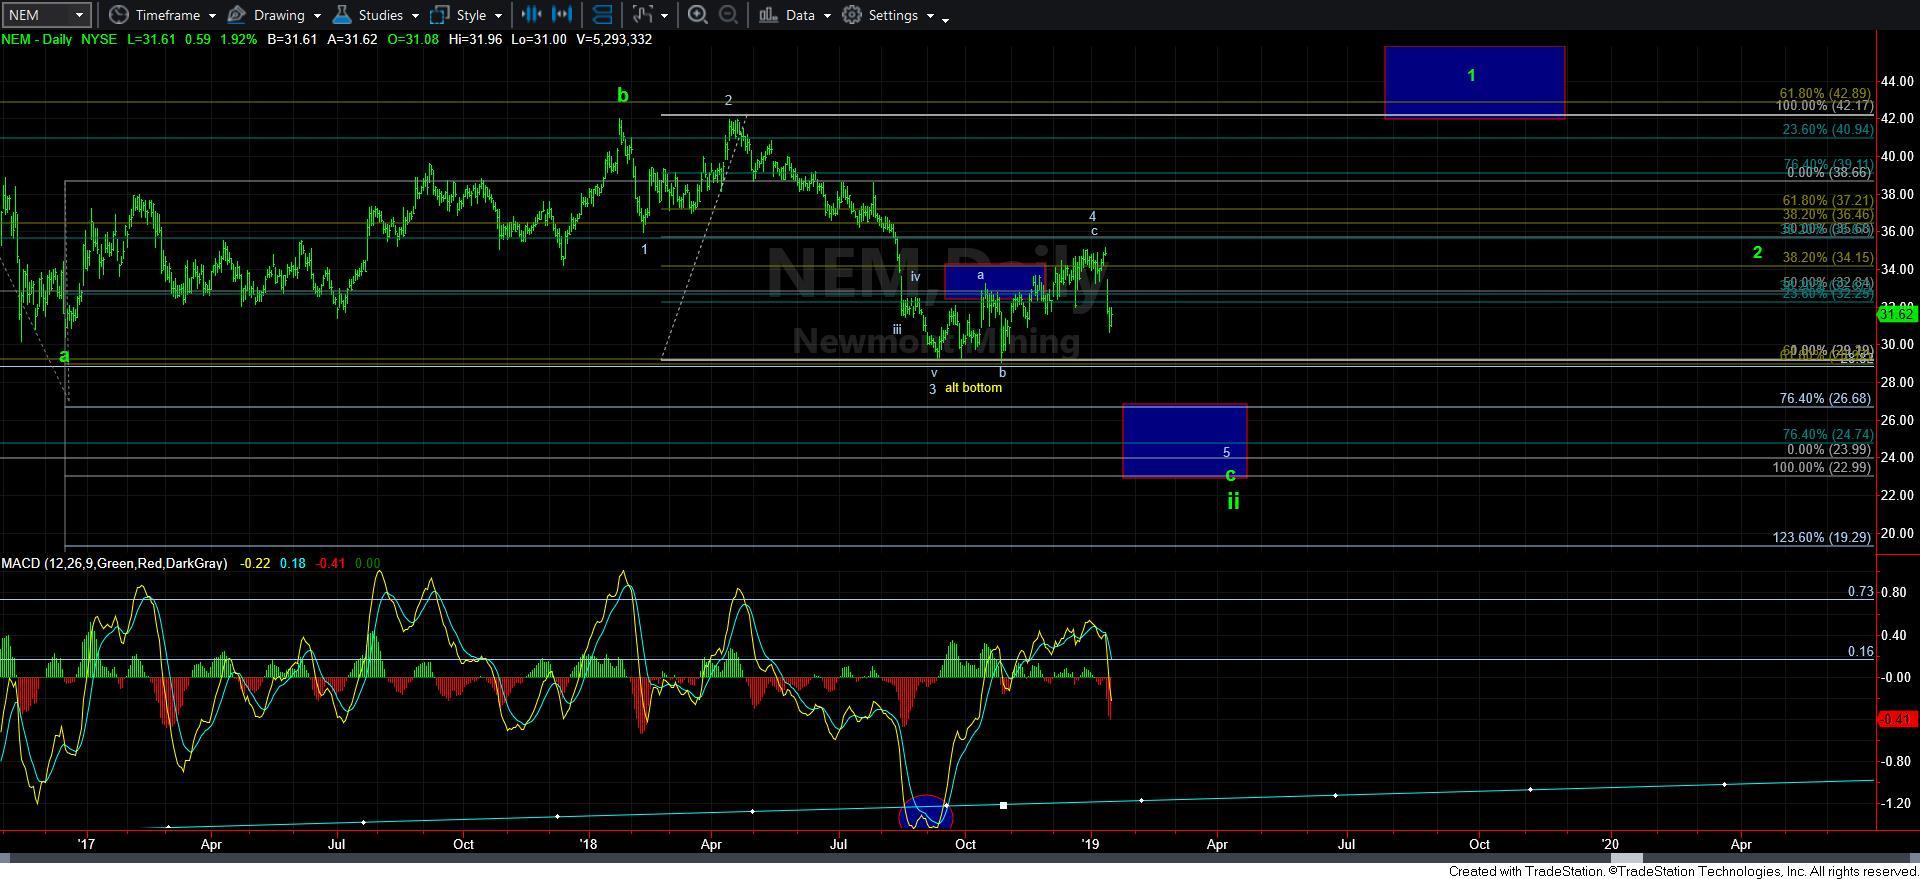This screenshot has width=1920, height=879.
Task: Click the 0.73 MACD level label
Action: [x=1860, y=592]
